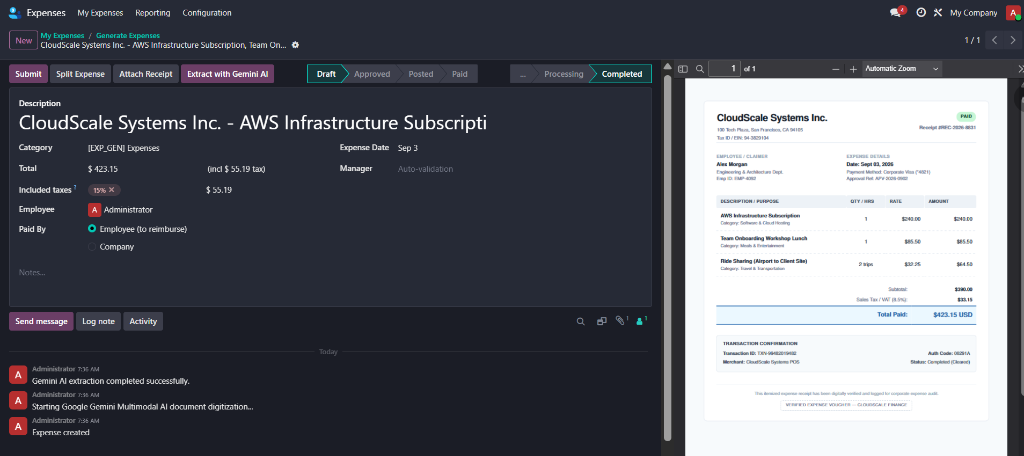The width and height of the screenshot is (1024, 456).
Task: Go to previous record arrow
Action: coord(994,41)
